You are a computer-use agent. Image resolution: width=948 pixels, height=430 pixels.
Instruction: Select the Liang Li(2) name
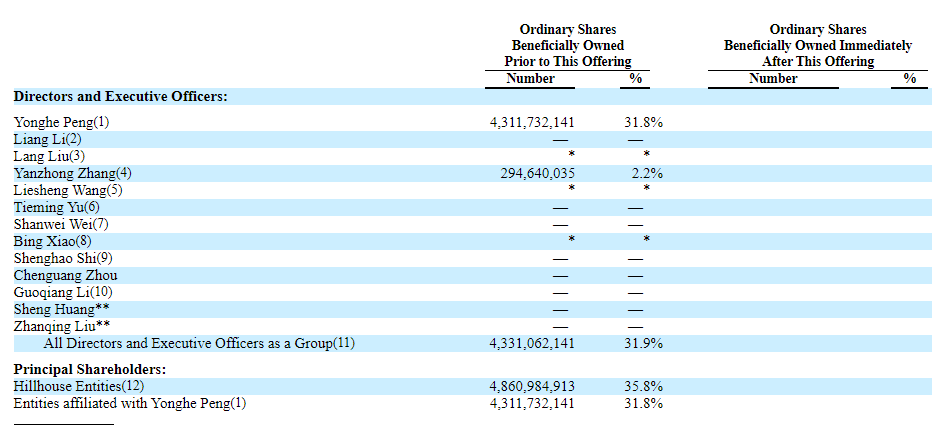pyautogui.click(x=48, y=139)
